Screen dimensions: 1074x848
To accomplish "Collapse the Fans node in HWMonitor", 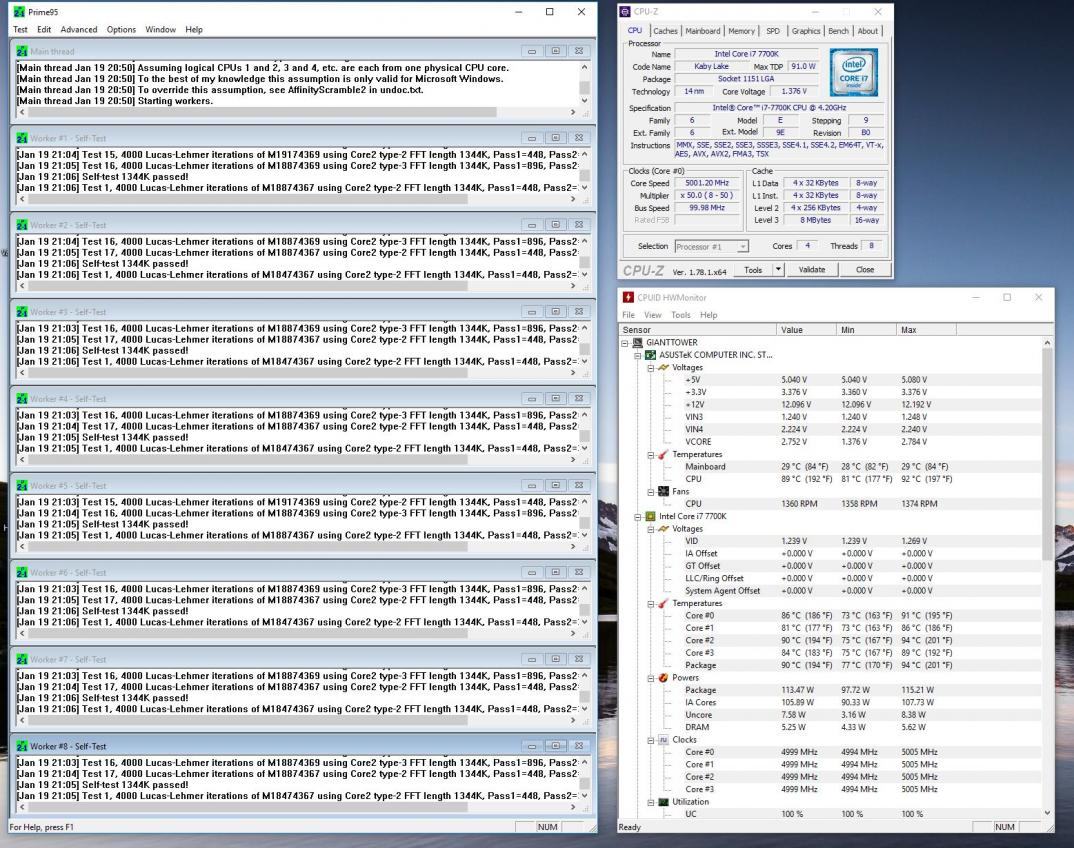I will (x=651, y=492).
